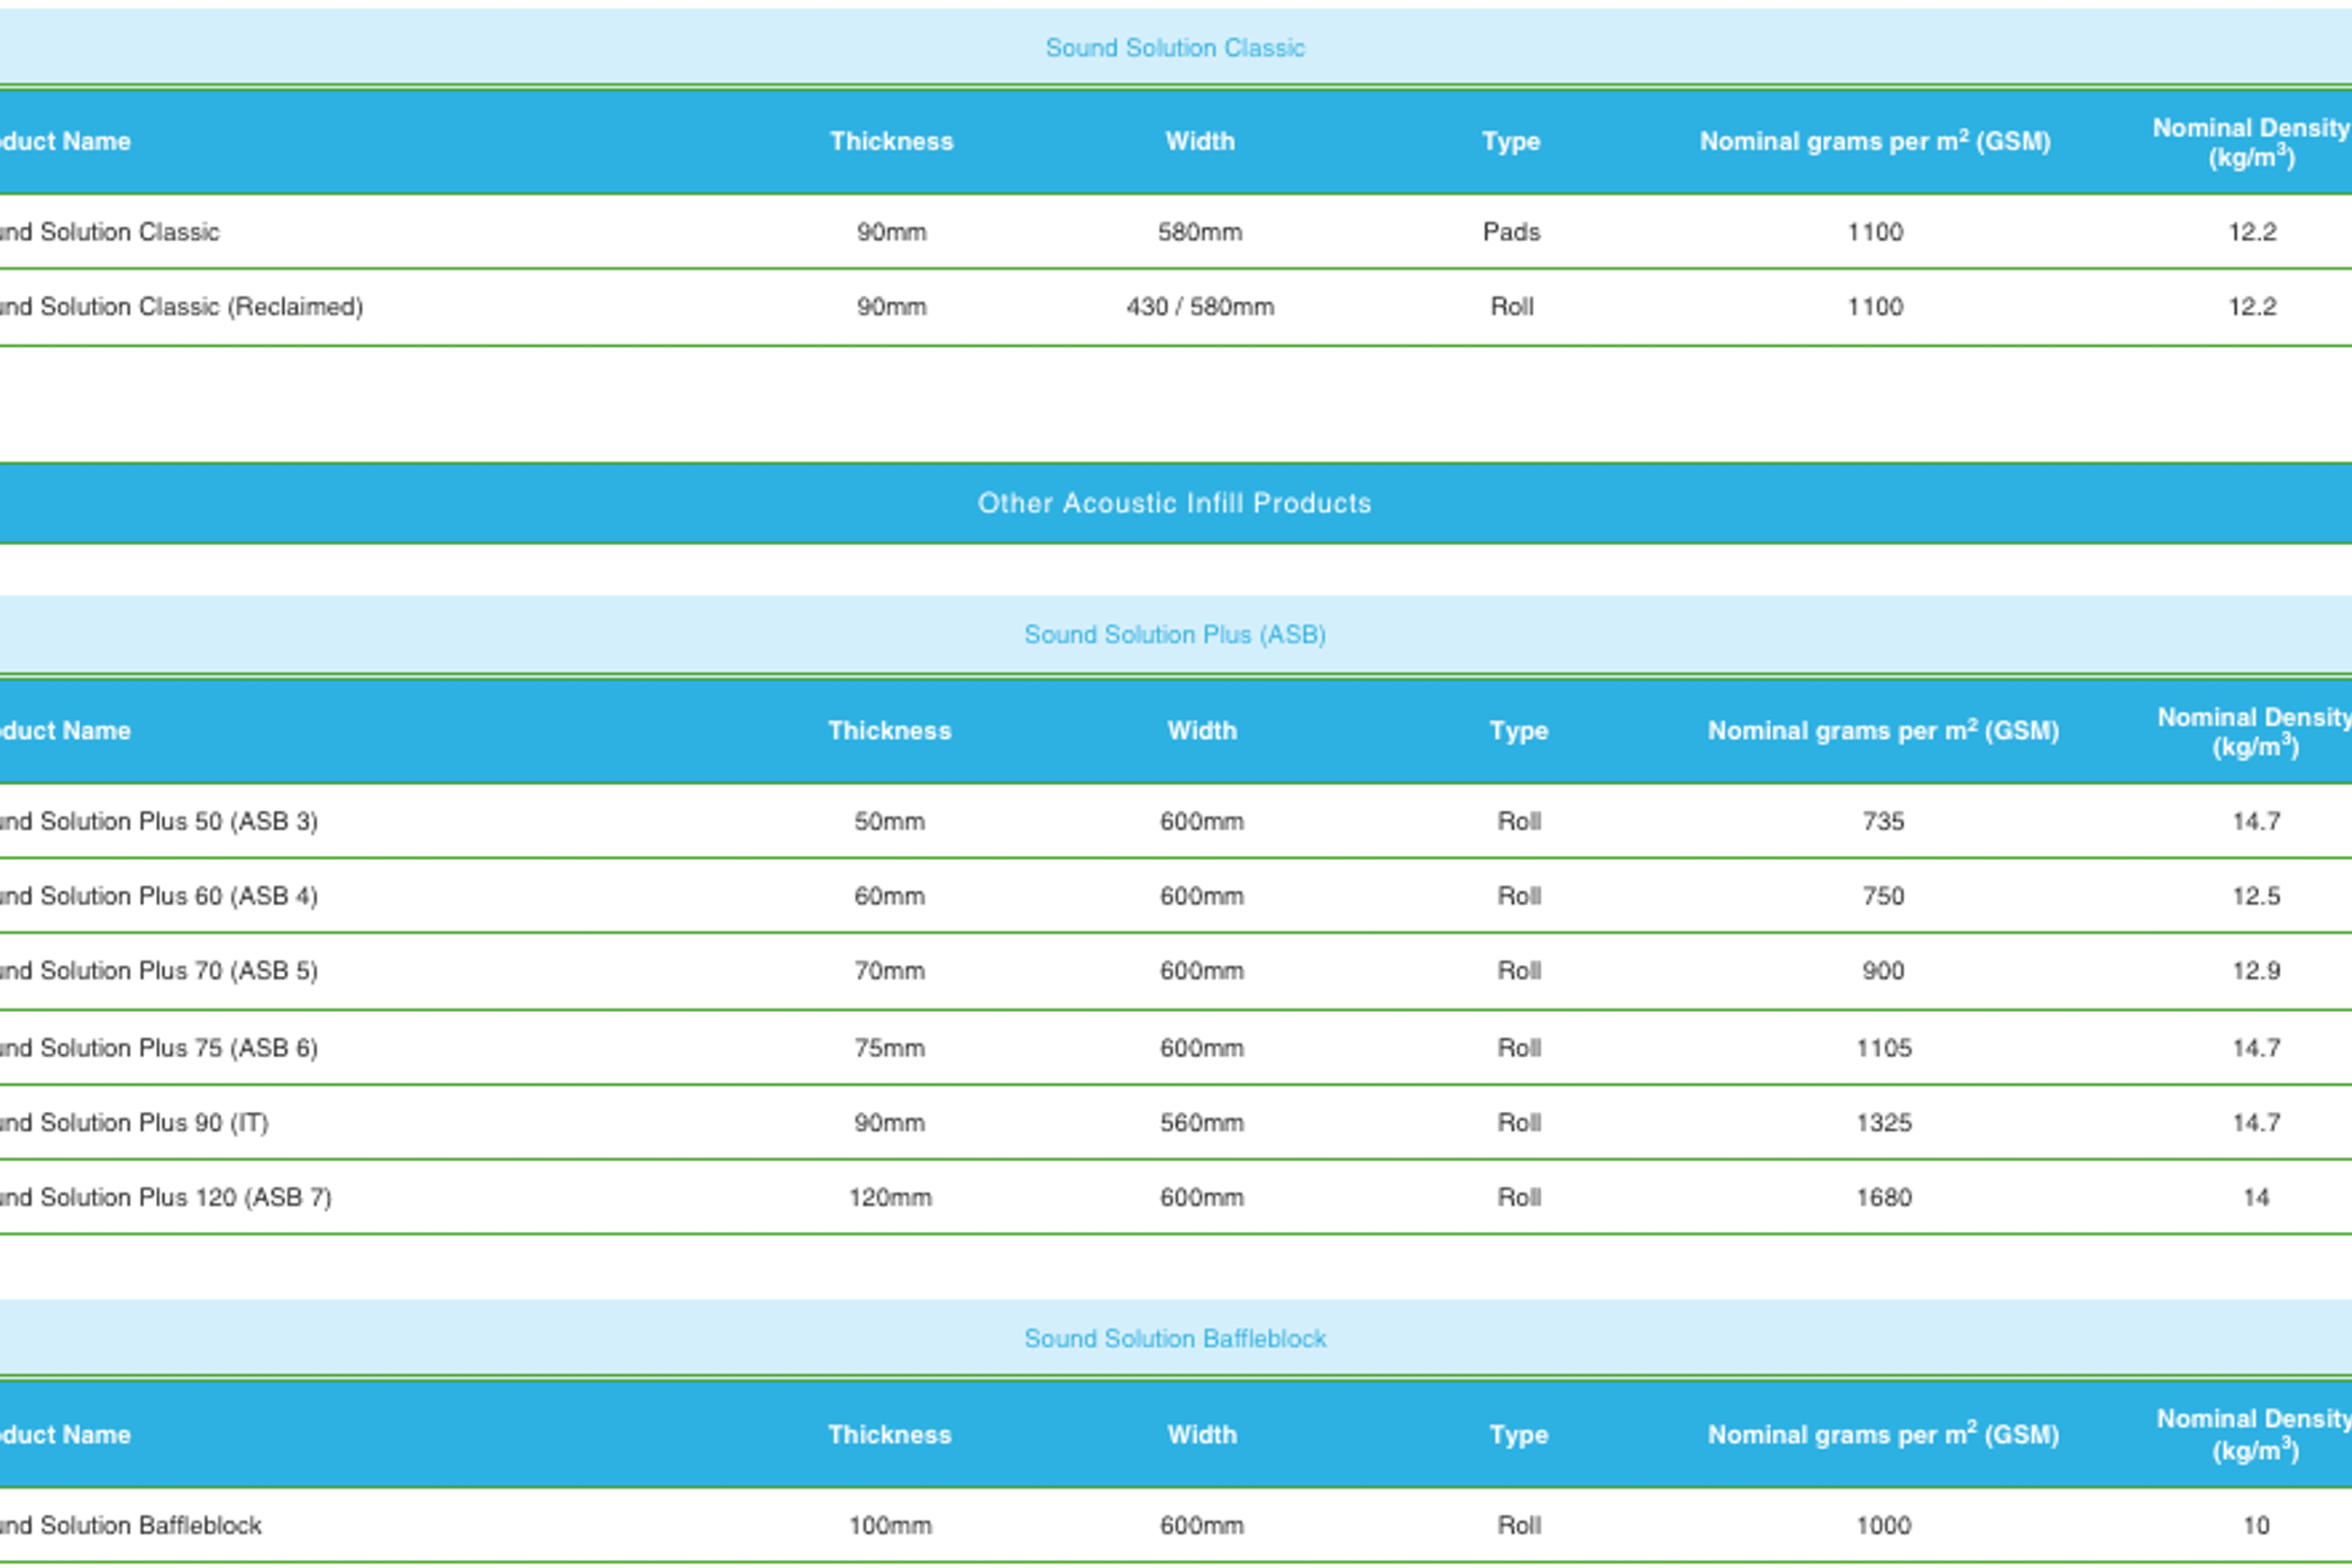Select the Thickness header in the Classic table
The width and height of the screenshot is (2352, 1568).
891,142
